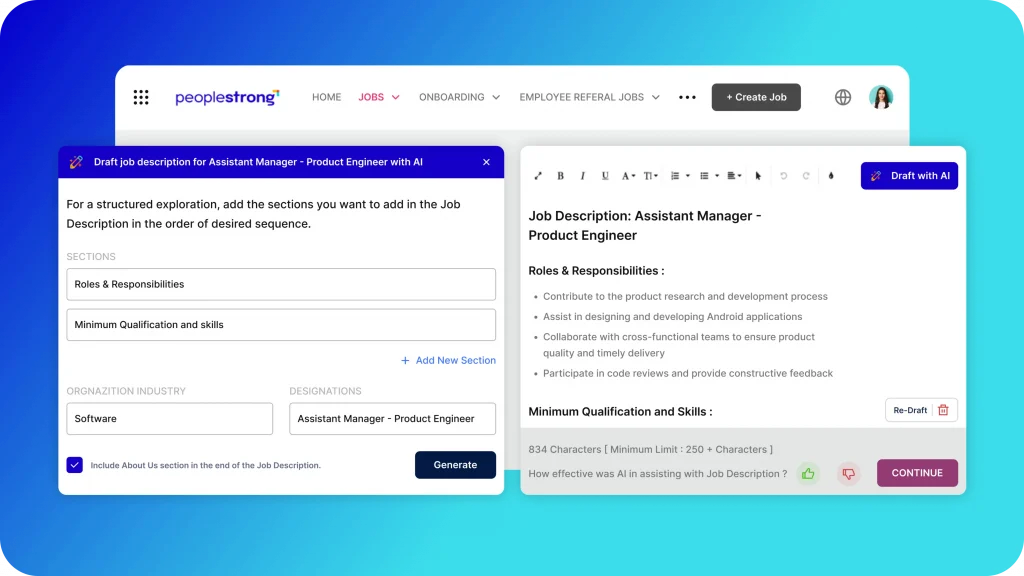This screenshot has width=1024, height=576.
Task: Delete the draft using trash icon
Action: [943, 410]
